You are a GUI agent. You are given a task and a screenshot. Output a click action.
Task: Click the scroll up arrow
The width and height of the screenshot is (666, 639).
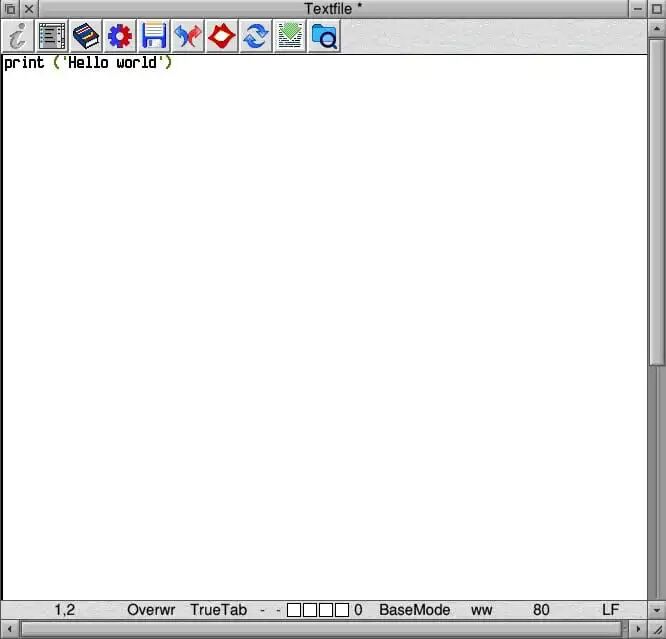point(657,28)
